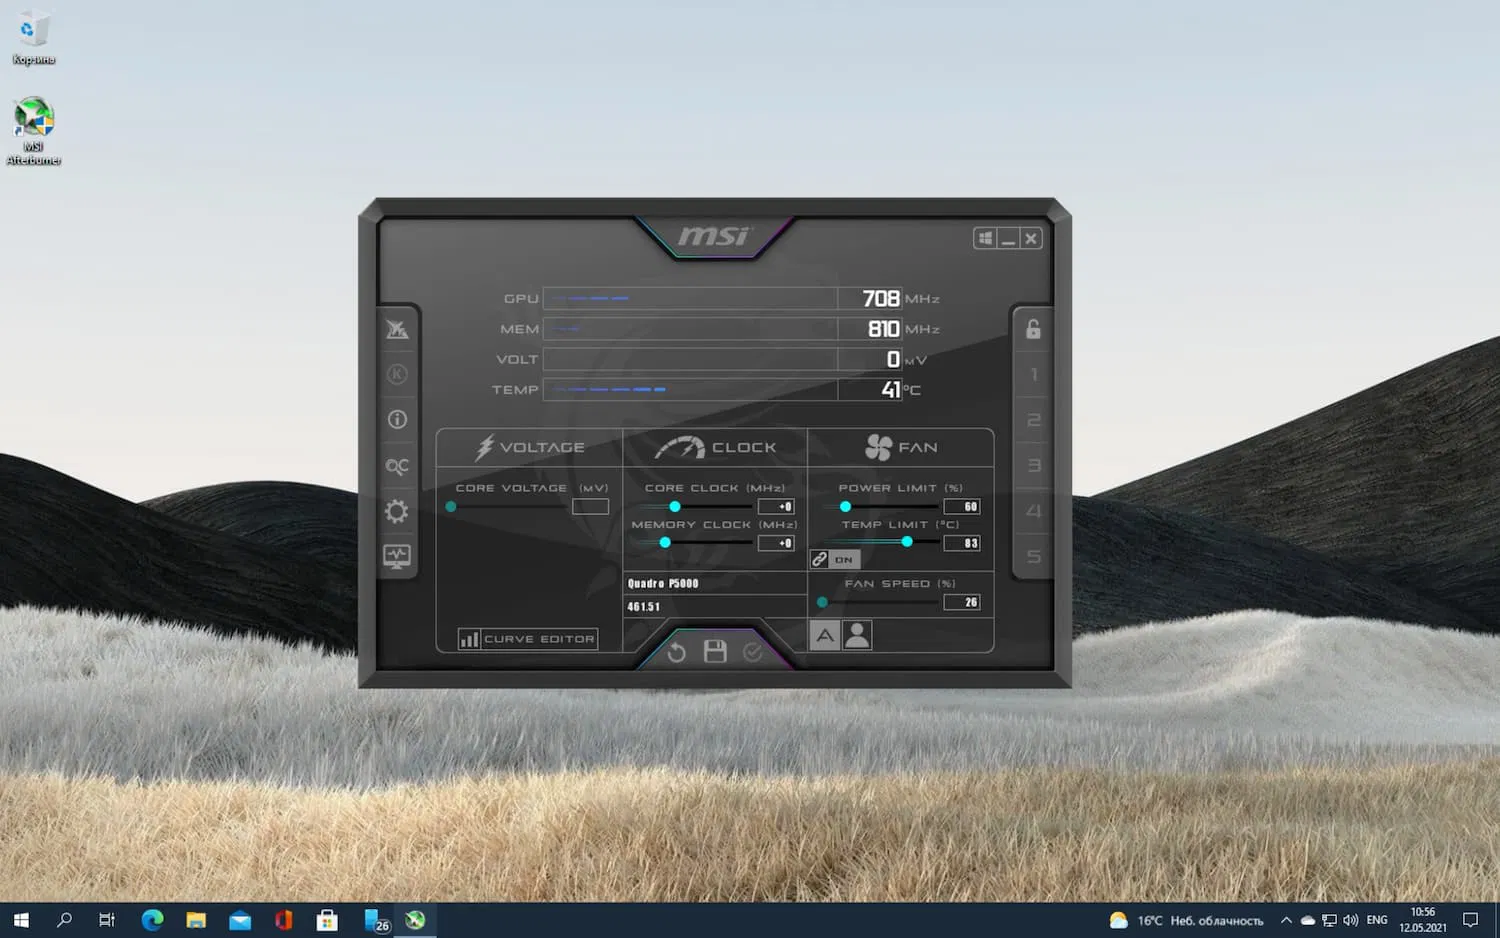The width and height of the screenshot is (1500, 938).
Task: Select profile slot 1
Action: [1032, 375]
